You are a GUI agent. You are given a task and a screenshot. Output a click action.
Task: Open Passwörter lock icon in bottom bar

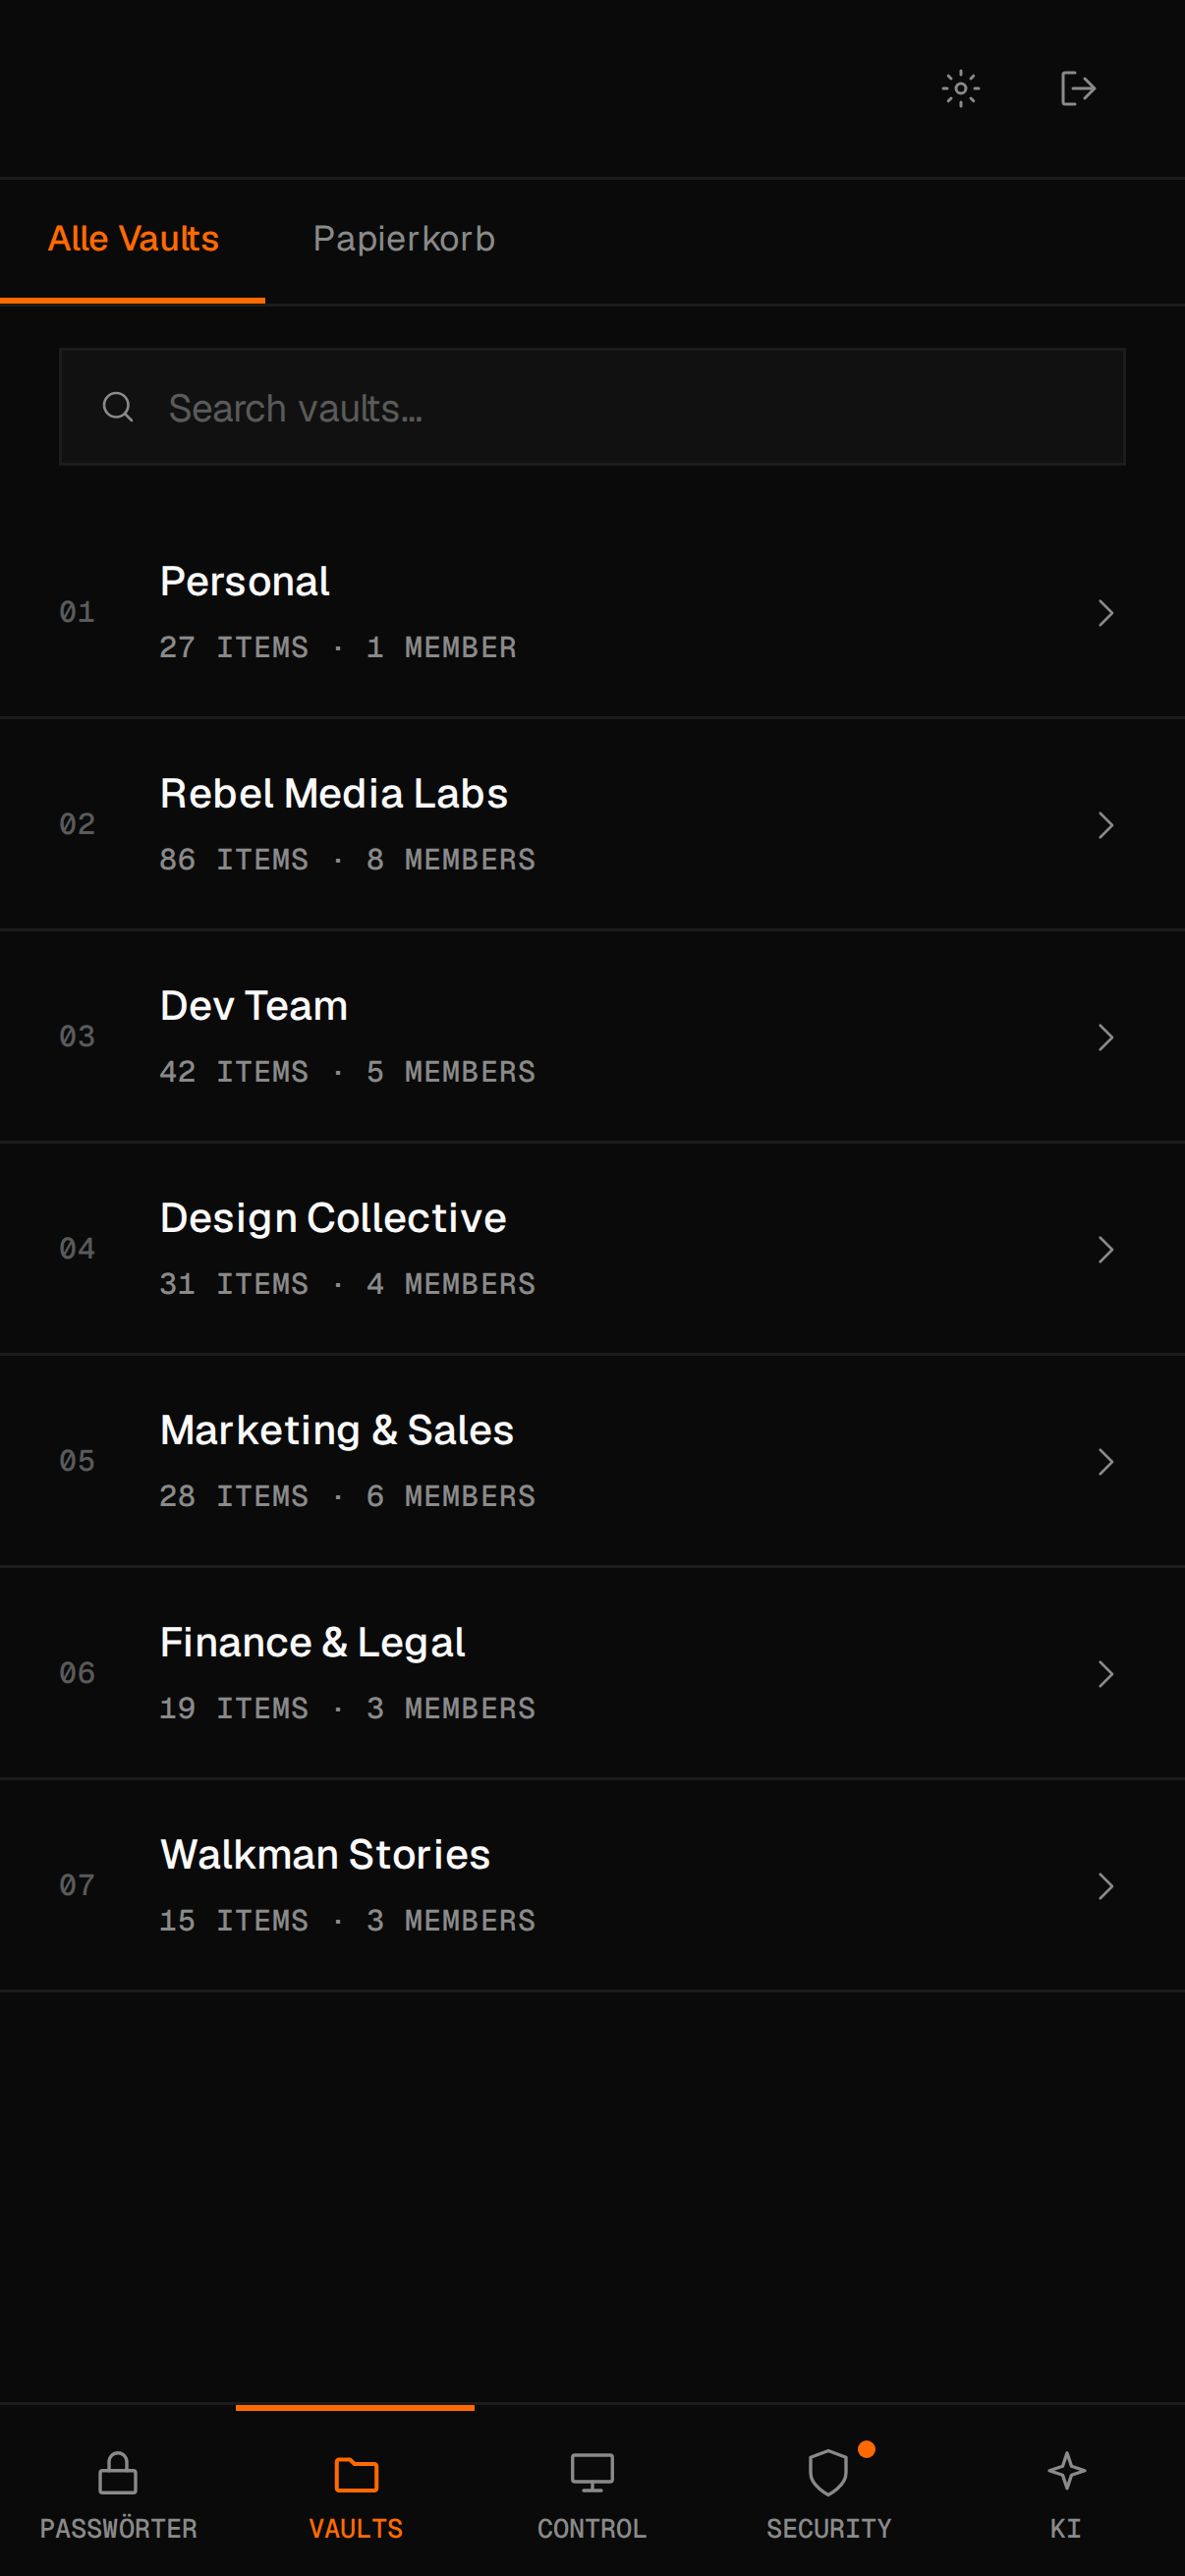click(118, 2472)
